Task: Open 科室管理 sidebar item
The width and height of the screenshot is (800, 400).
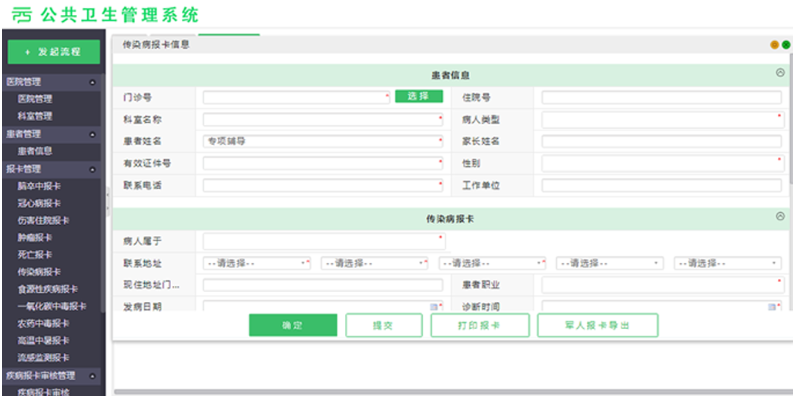Action: (35, 116)
